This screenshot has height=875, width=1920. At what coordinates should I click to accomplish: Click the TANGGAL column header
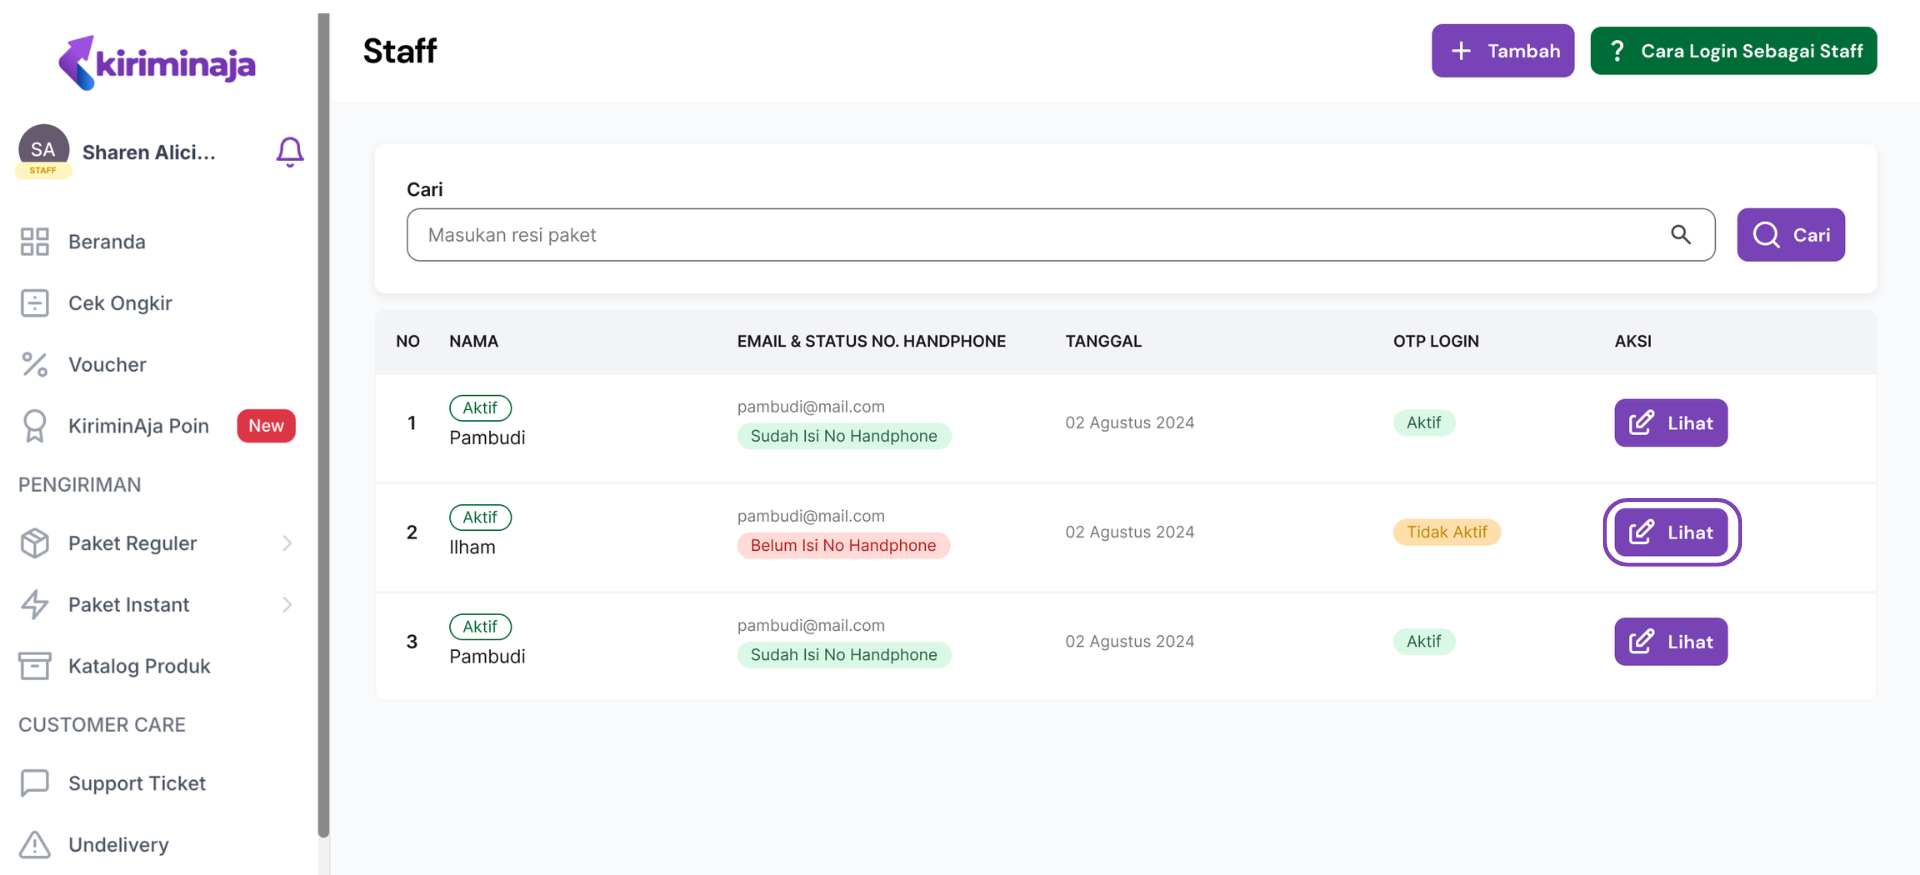(1103, 341)
